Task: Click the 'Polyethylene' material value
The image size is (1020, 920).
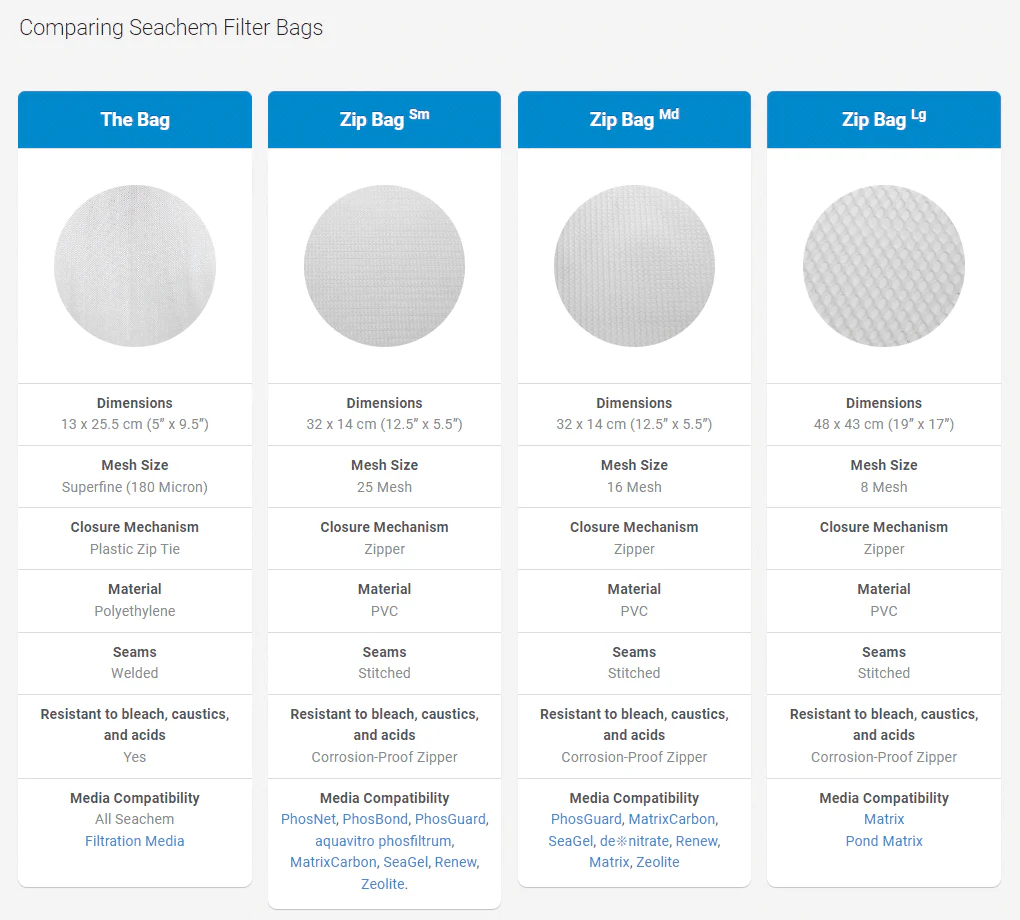Action: coord(135,611)
